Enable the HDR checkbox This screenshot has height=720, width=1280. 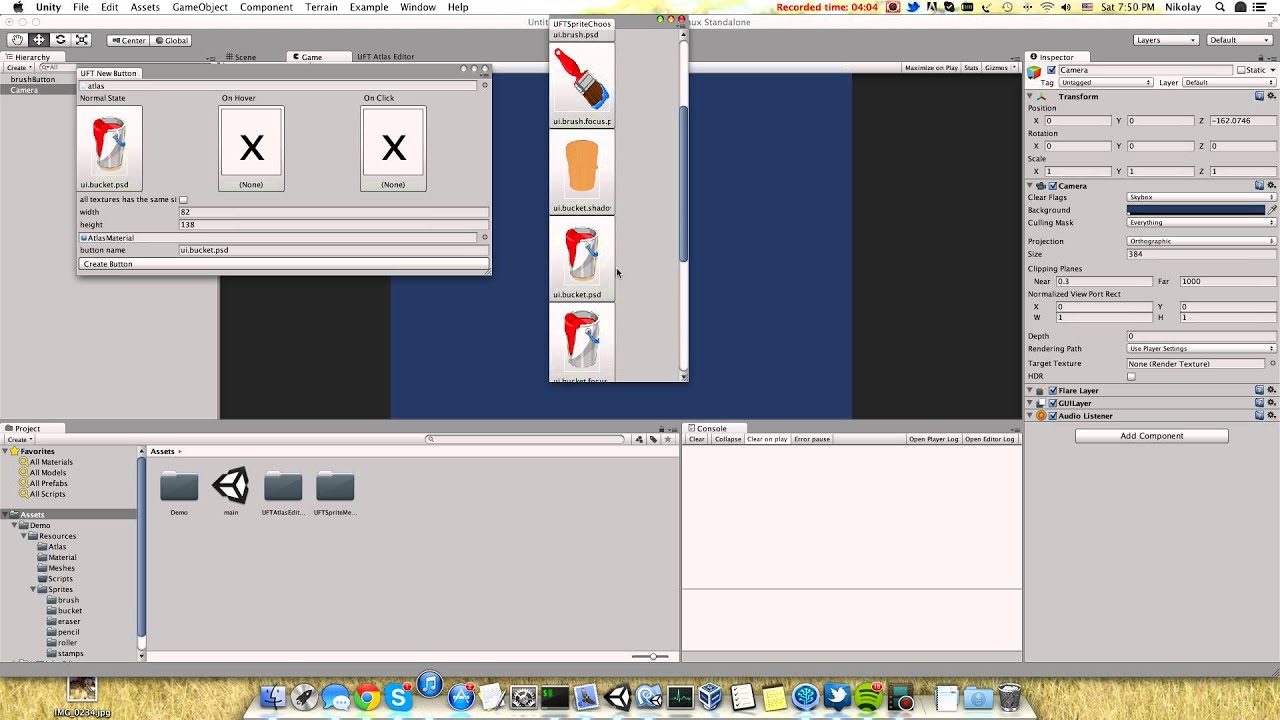1132,377
